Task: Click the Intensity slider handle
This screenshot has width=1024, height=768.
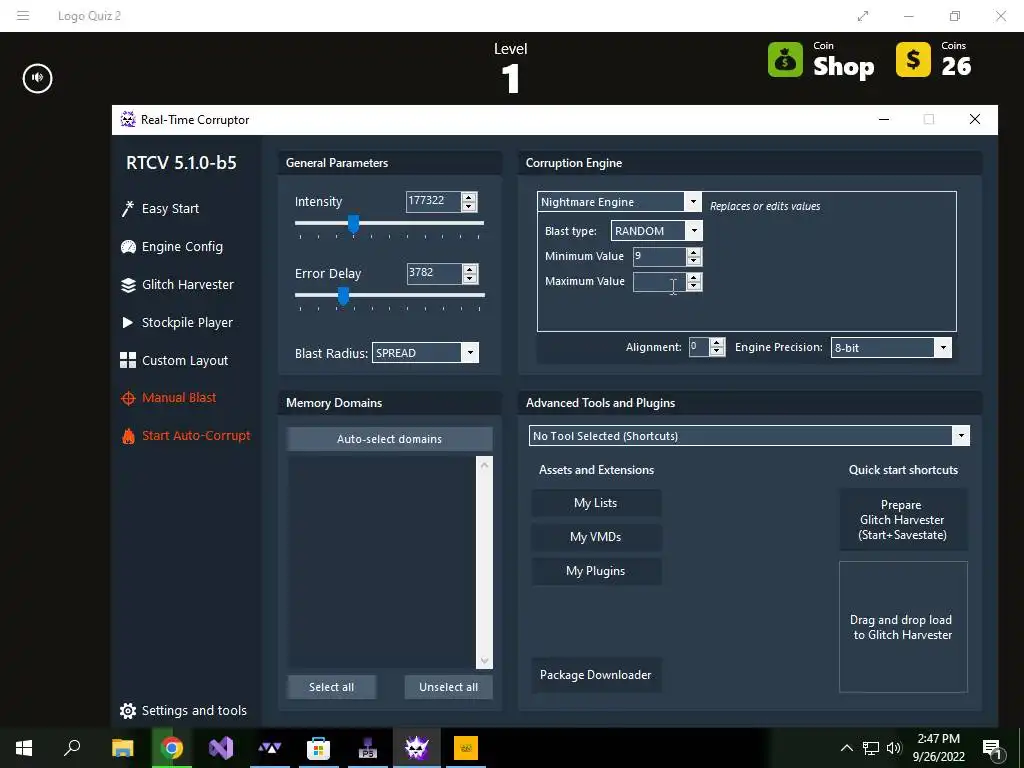Action: tap(353, 224)
